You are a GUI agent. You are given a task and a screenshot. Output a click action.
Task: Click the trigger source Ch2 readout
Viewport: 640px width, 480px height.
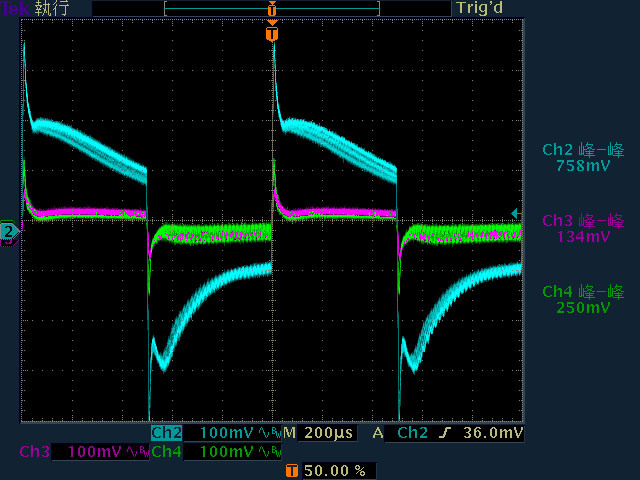[x=412, y=433]
